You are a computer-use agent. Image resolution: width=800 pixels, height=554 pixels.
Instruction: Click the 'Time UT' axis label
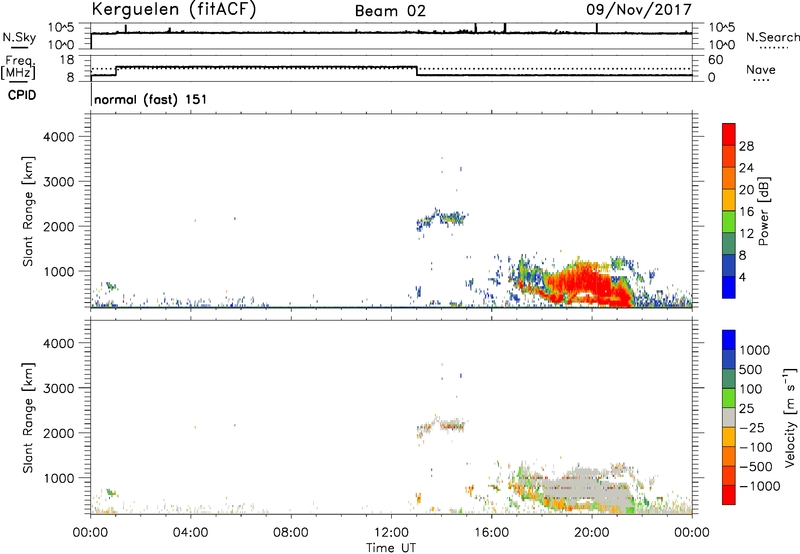pyautogui.click(x=391, y=548)
